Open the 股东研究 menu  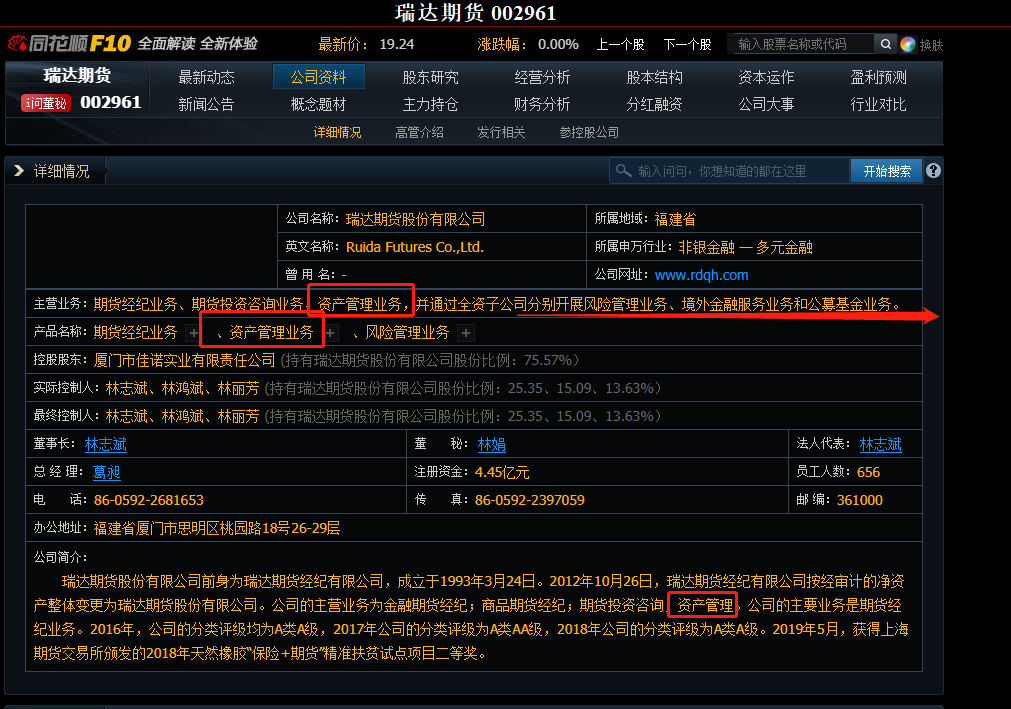click(430, 77)
